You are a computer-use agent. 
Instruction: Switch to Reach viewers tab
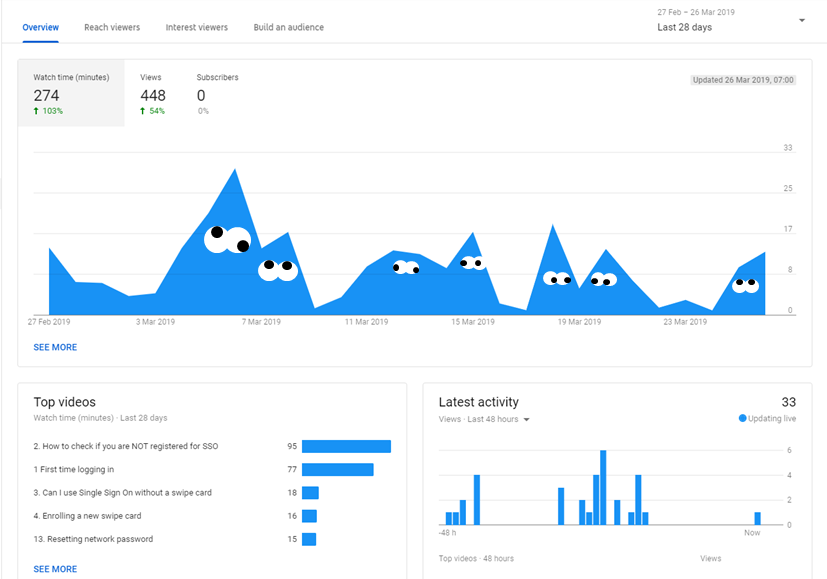[112, 27]
